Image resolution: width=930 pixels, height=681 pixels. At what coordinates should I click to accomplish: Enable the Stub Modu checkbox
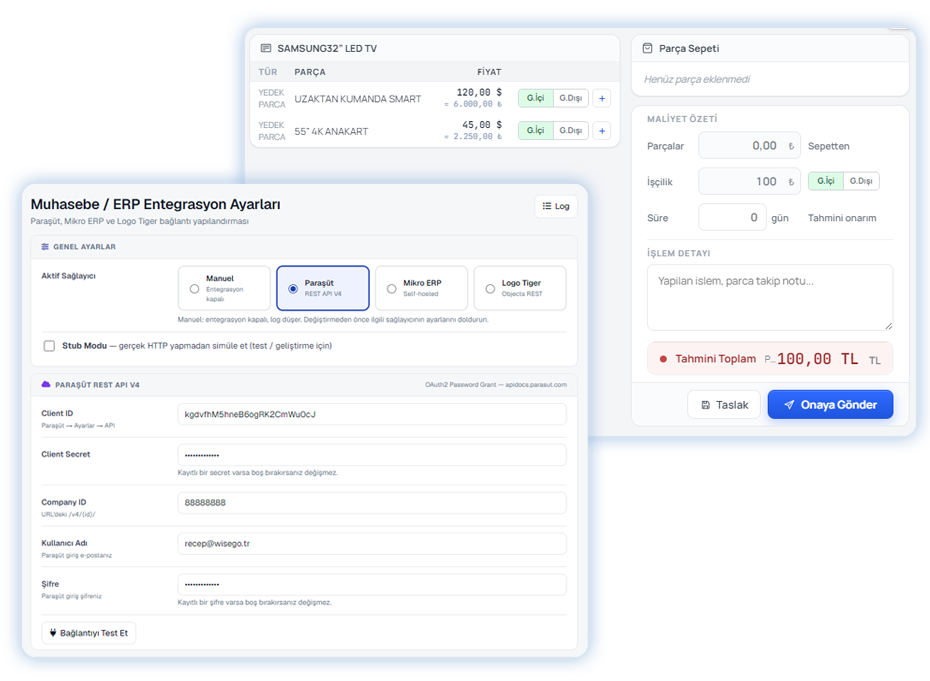pyautogui.click(x=49, y=346)
